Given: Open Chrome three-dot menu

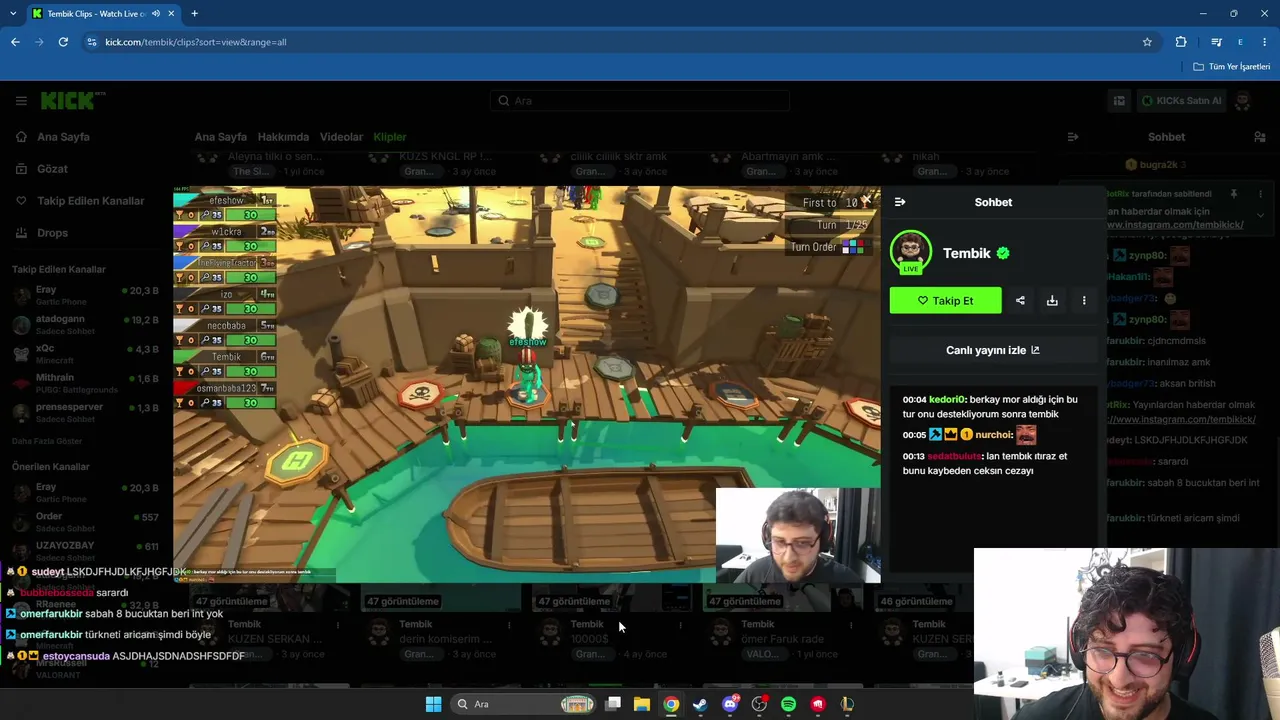Looking at the screenshot, I should [1265, 42].
